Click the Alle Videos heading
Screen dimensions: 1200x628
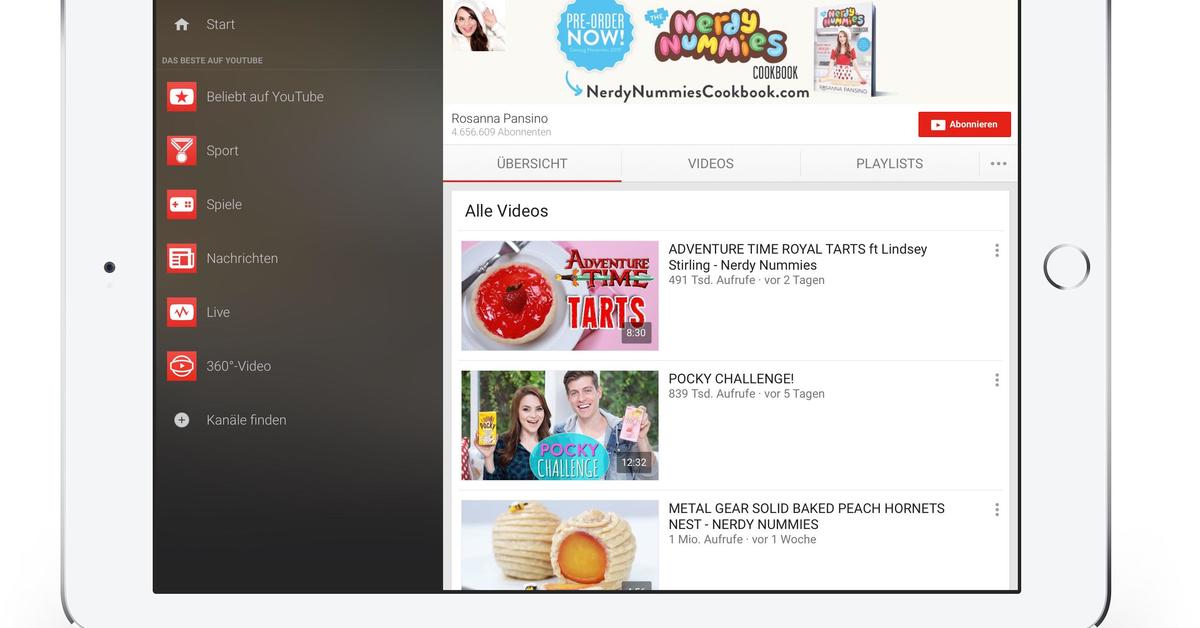point(507,211)
